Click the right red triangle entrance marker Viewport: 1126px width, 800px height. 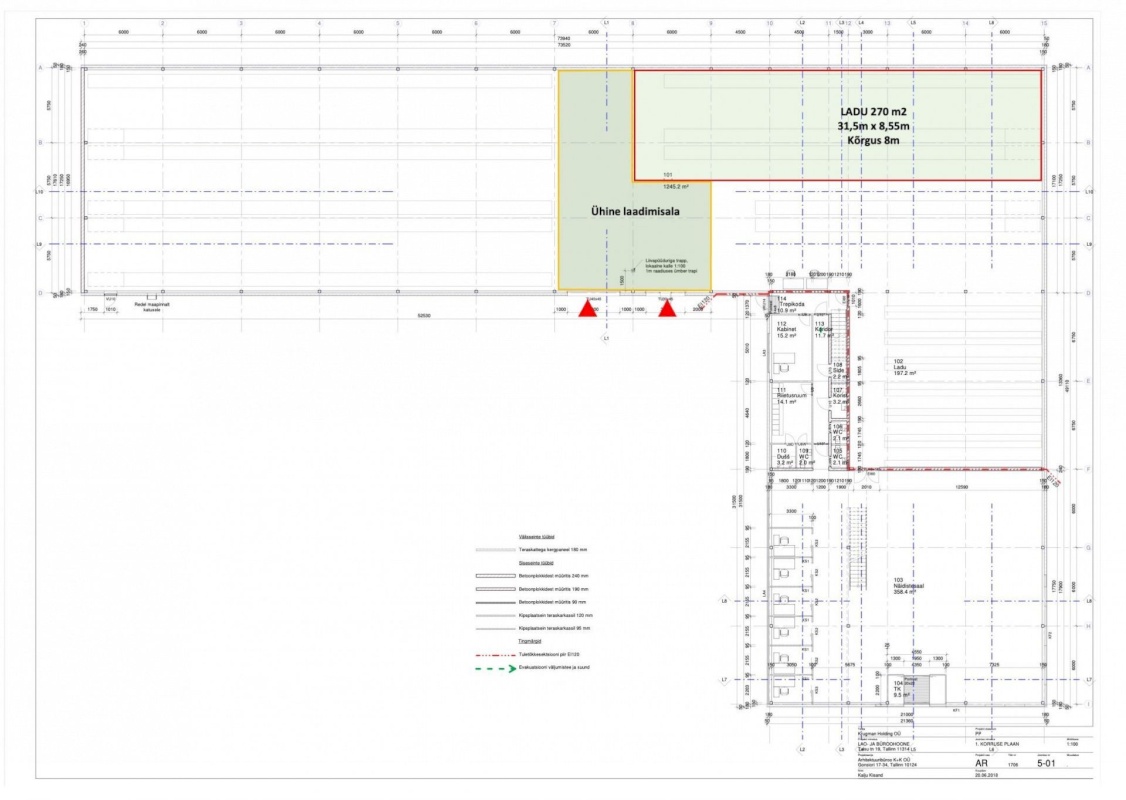click(x=667, y=309)
